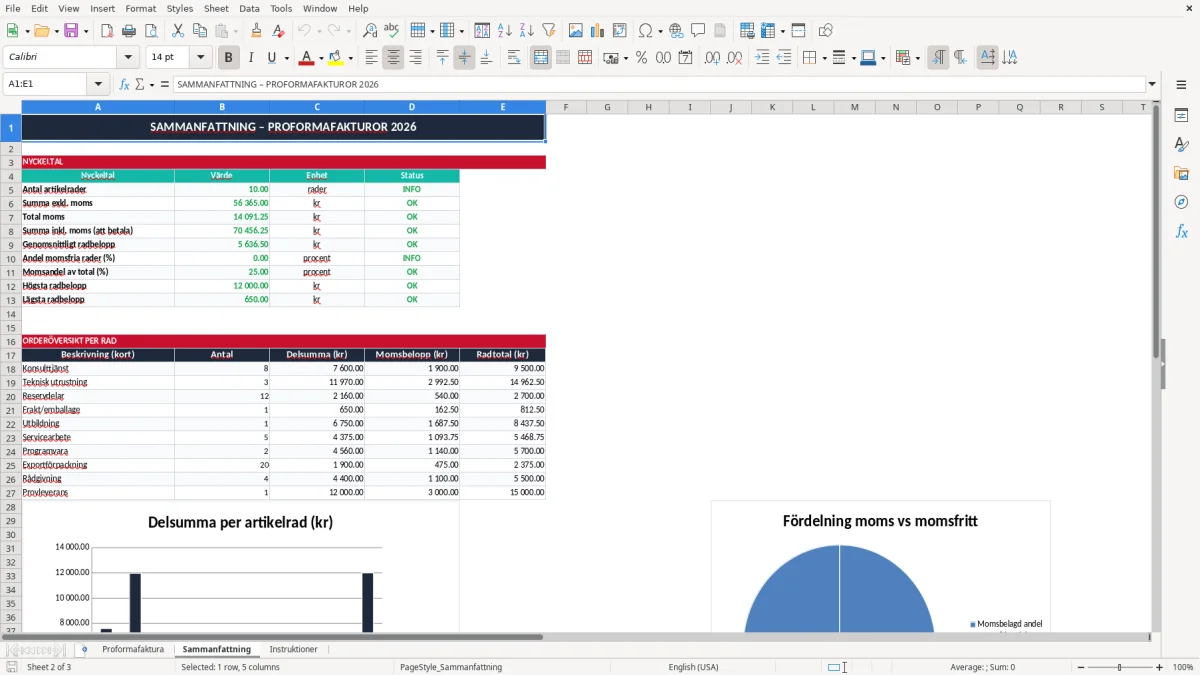Click the Insert Hyperlink globe icon
The width and height of the screenshot is (1200, 675).
tap(676, 31)
